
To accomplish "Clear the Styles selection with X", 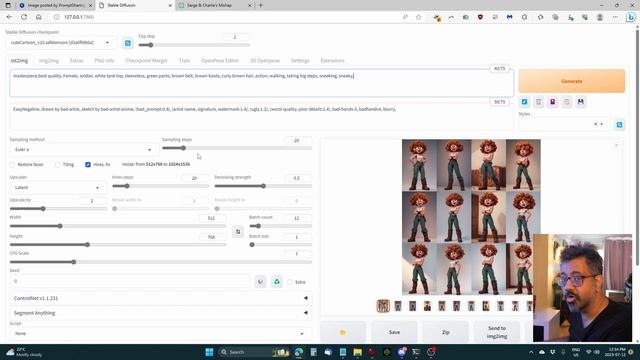I will click(596, 124).
